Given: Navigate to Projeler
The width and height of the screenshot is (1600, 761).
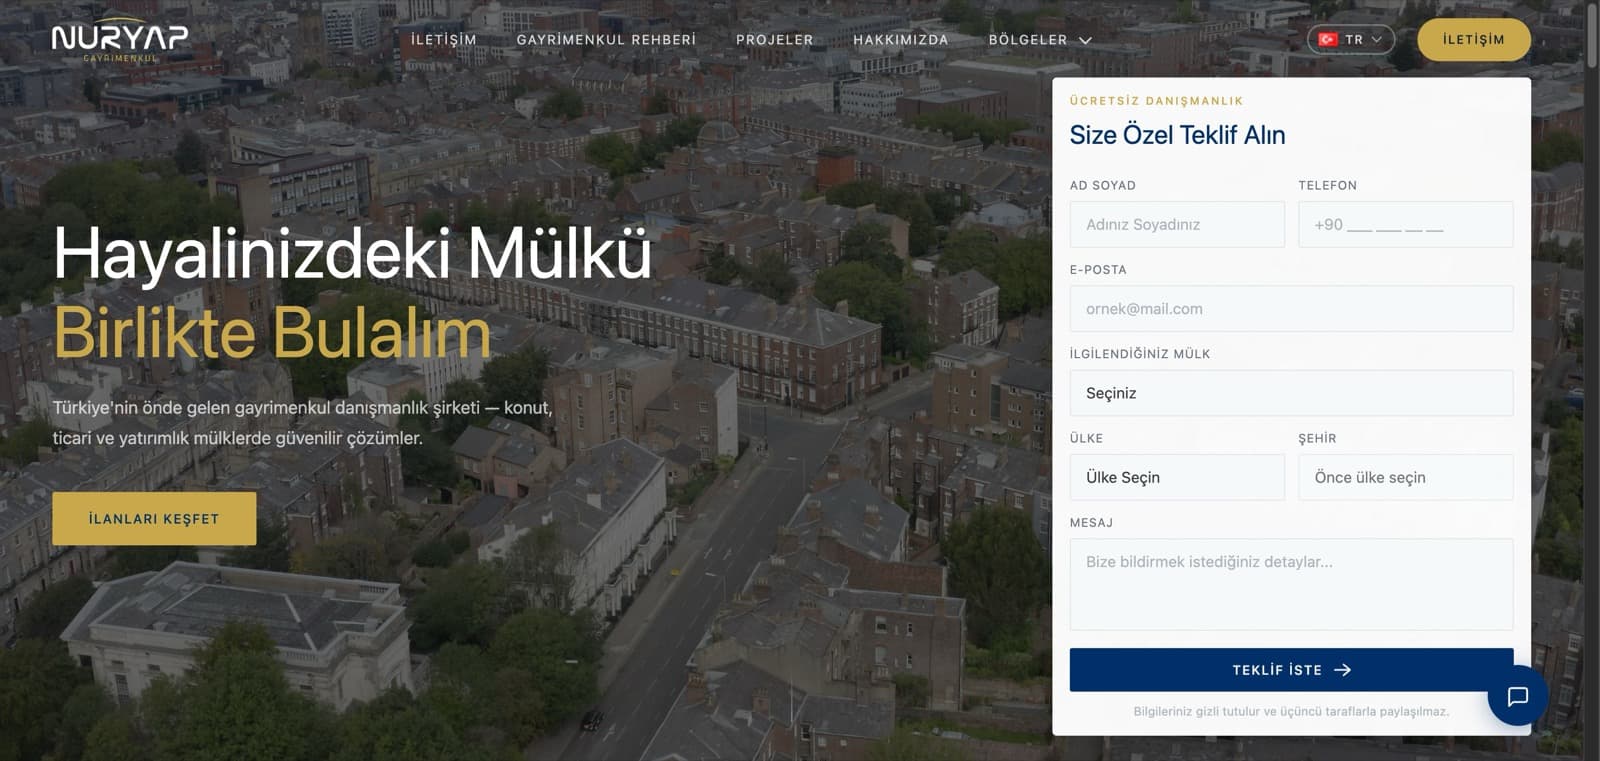Looking at the screenshot, I should coord(775,40).
